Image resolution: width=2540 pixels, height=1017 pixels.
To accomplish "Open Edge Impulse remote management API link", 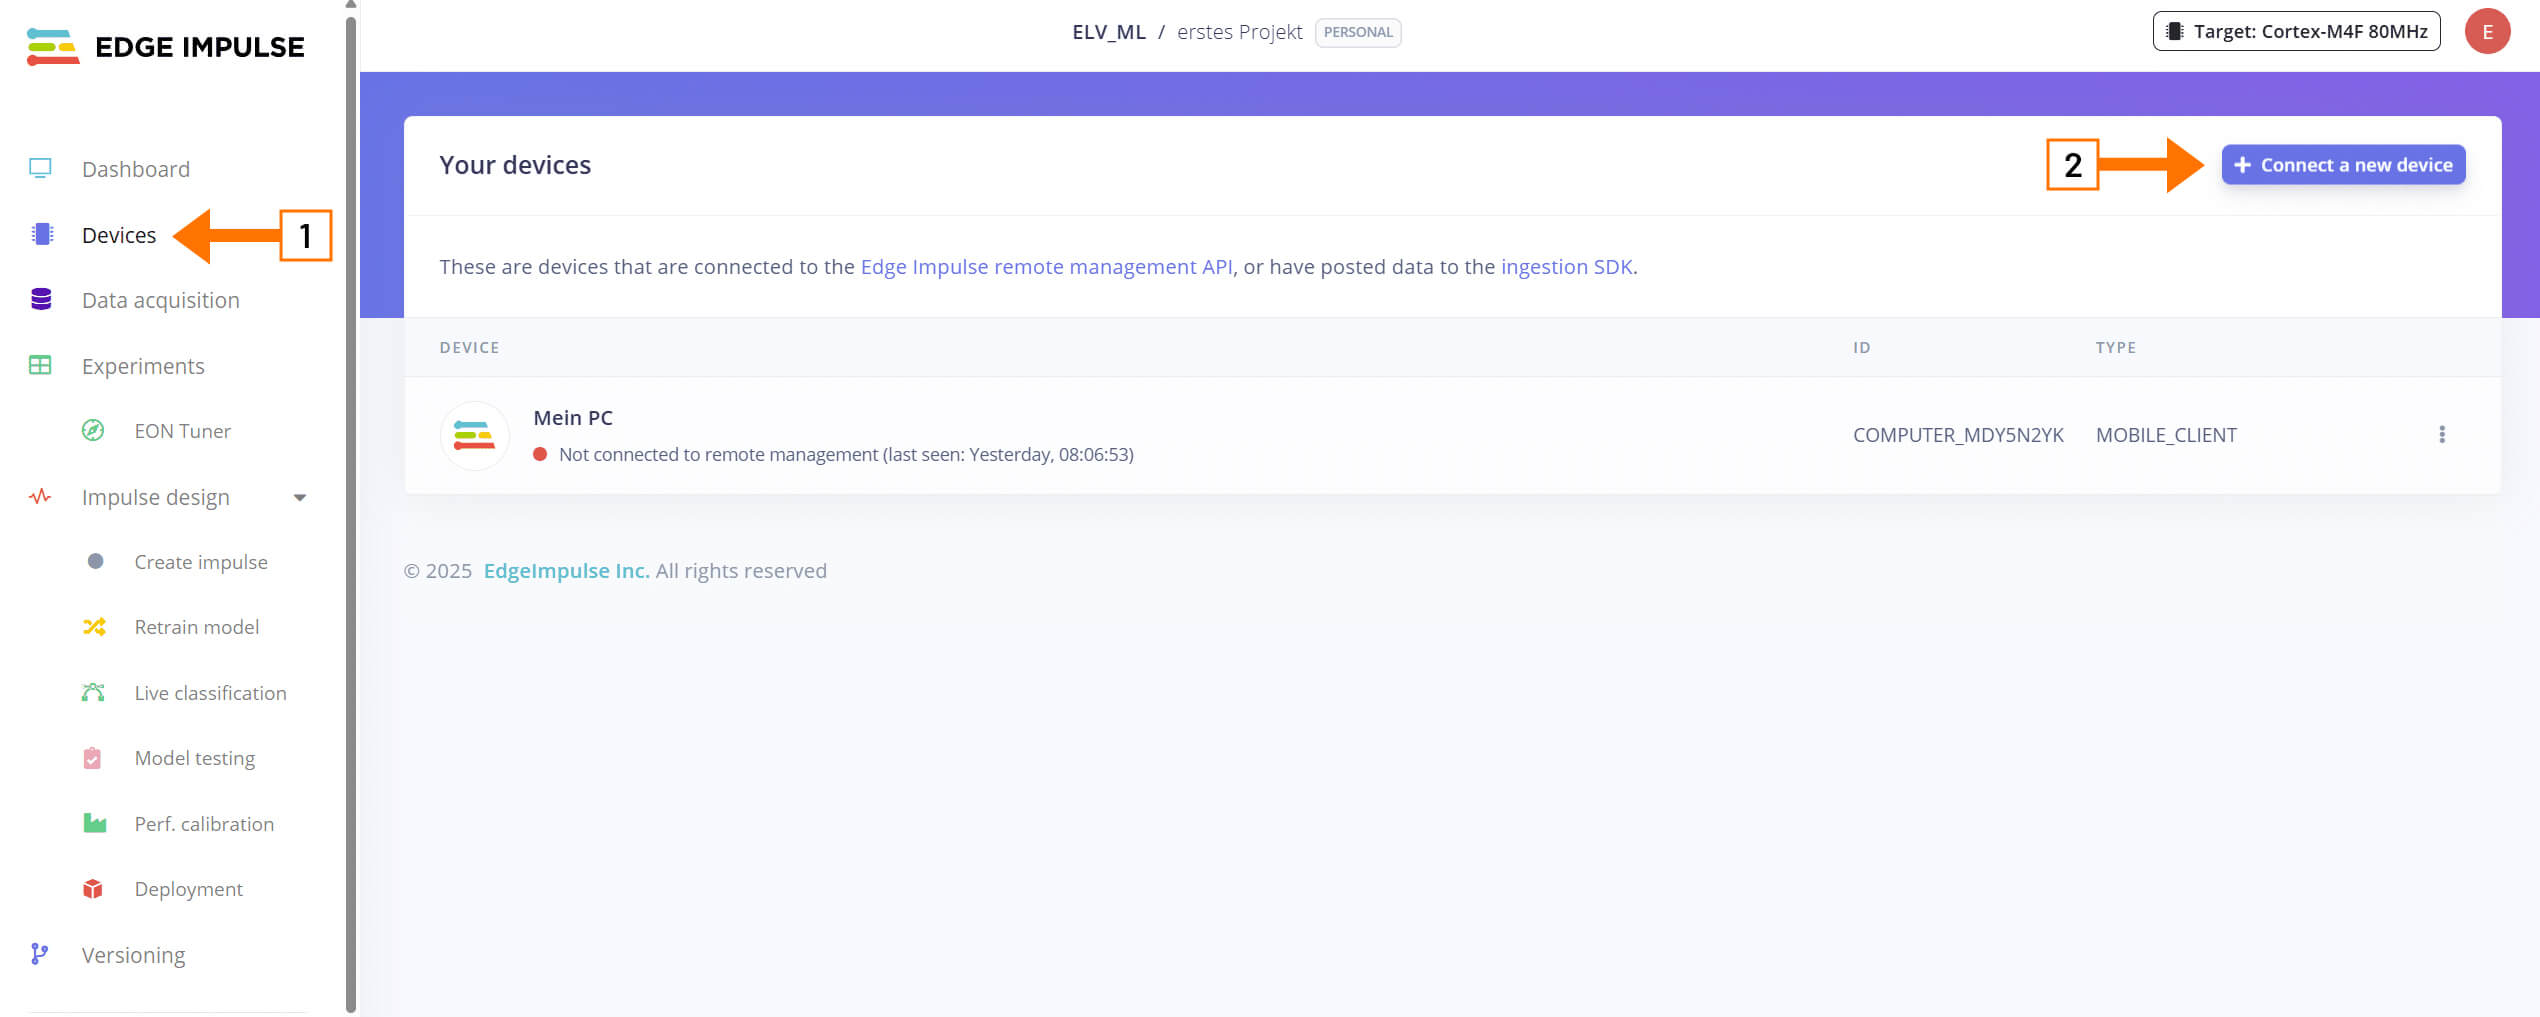I will point(1046,267).
